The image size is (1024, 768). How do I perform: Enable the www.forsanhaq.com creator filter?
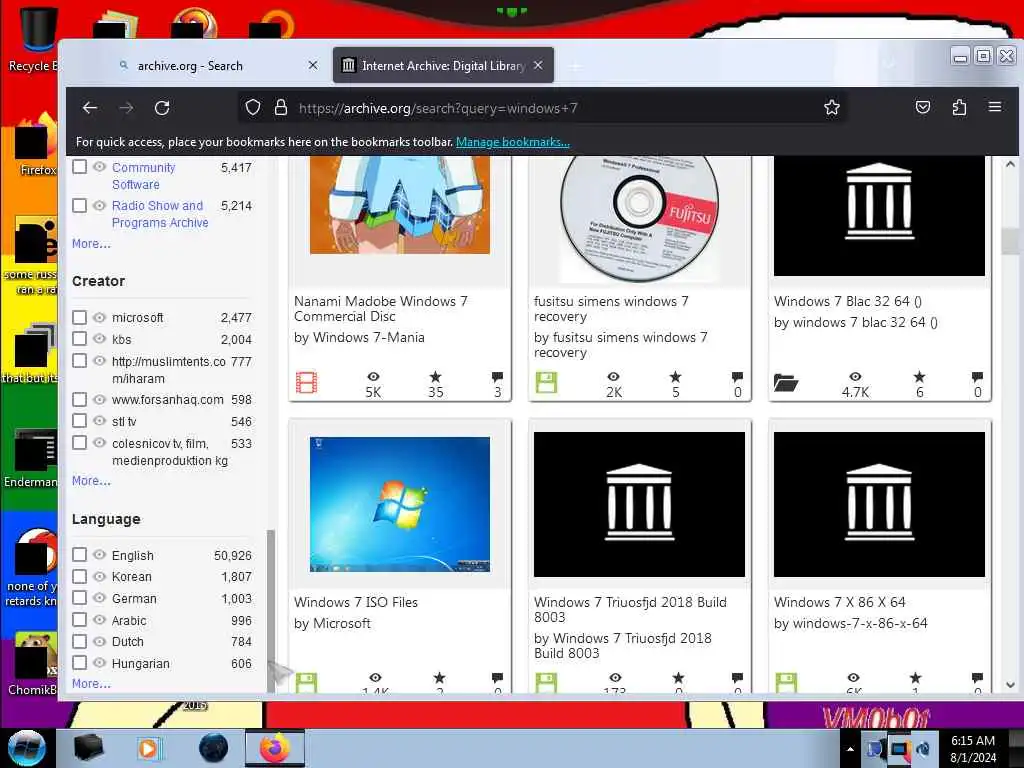tap(80, 399)
